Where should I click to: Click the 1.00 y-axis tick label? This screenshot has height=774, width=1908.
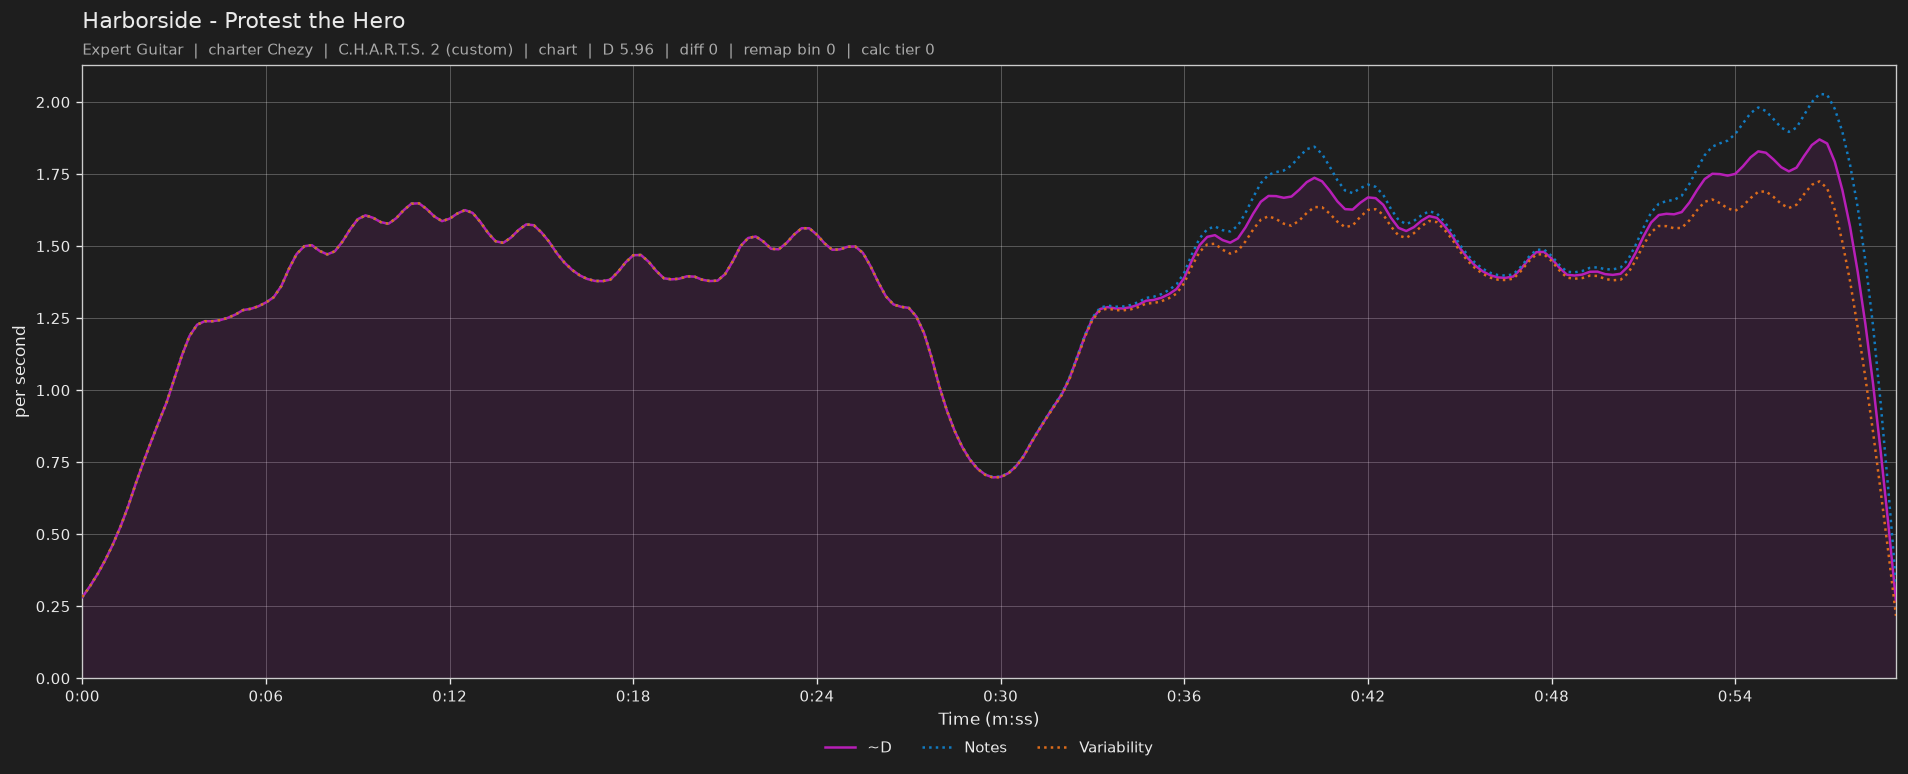coord(53,391)
